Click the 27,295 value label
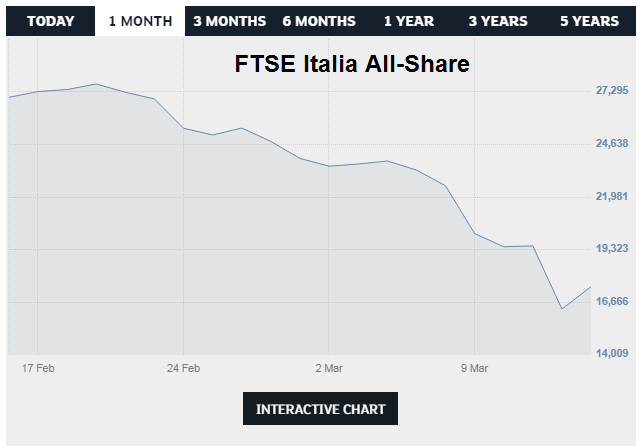 (x=611, y=91)
